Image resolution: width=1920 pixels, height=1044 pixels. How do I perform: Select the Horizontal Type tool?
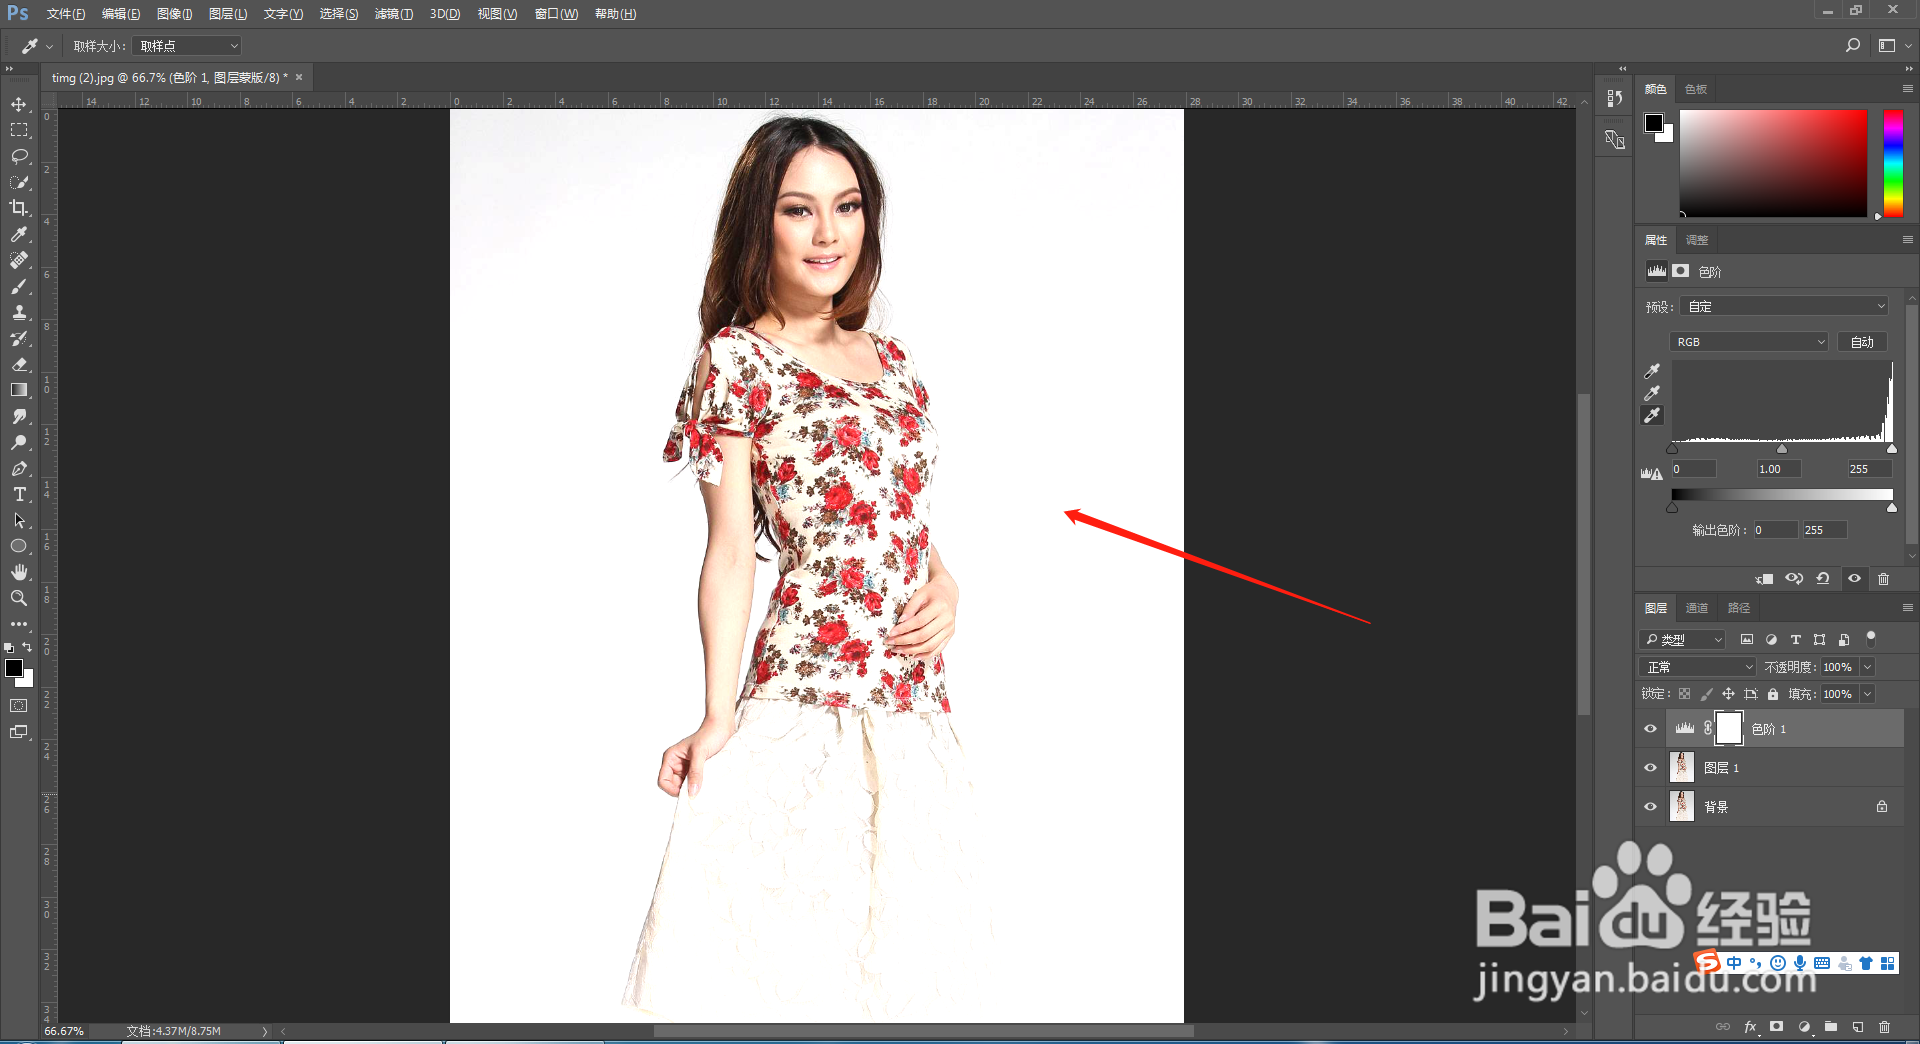(x=19, y=494)
